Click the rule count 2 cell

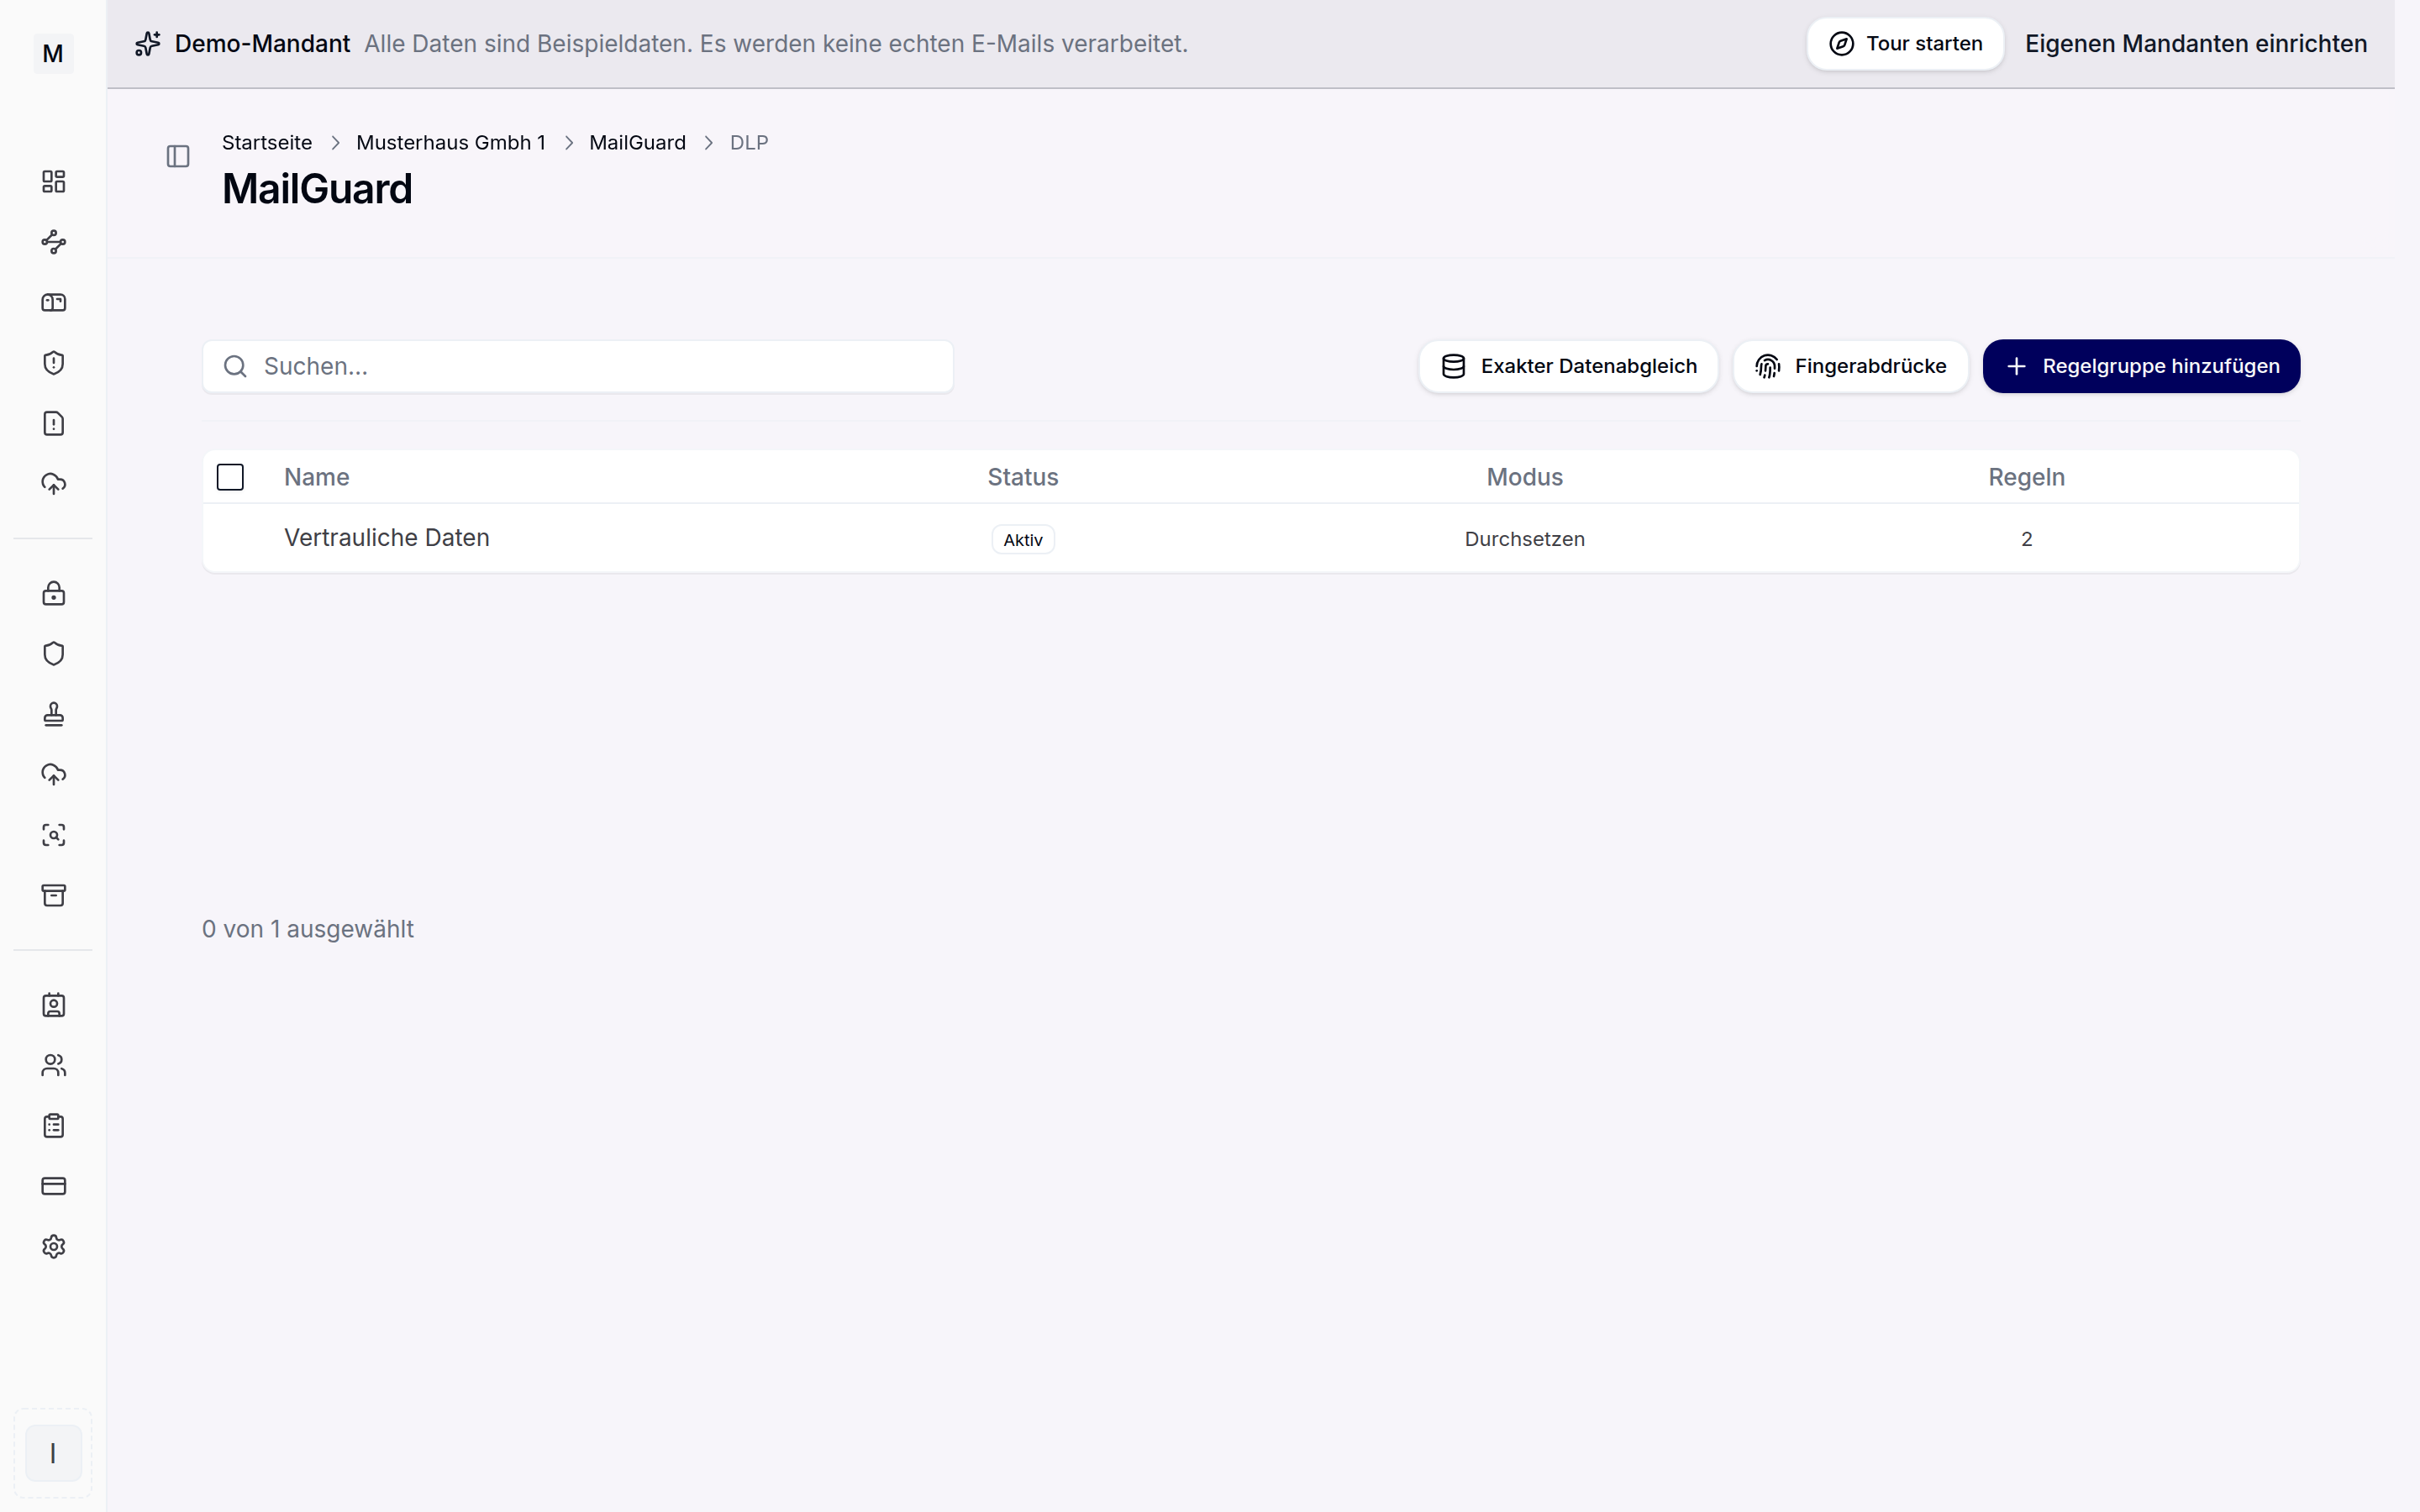[x=2026, y=539]
